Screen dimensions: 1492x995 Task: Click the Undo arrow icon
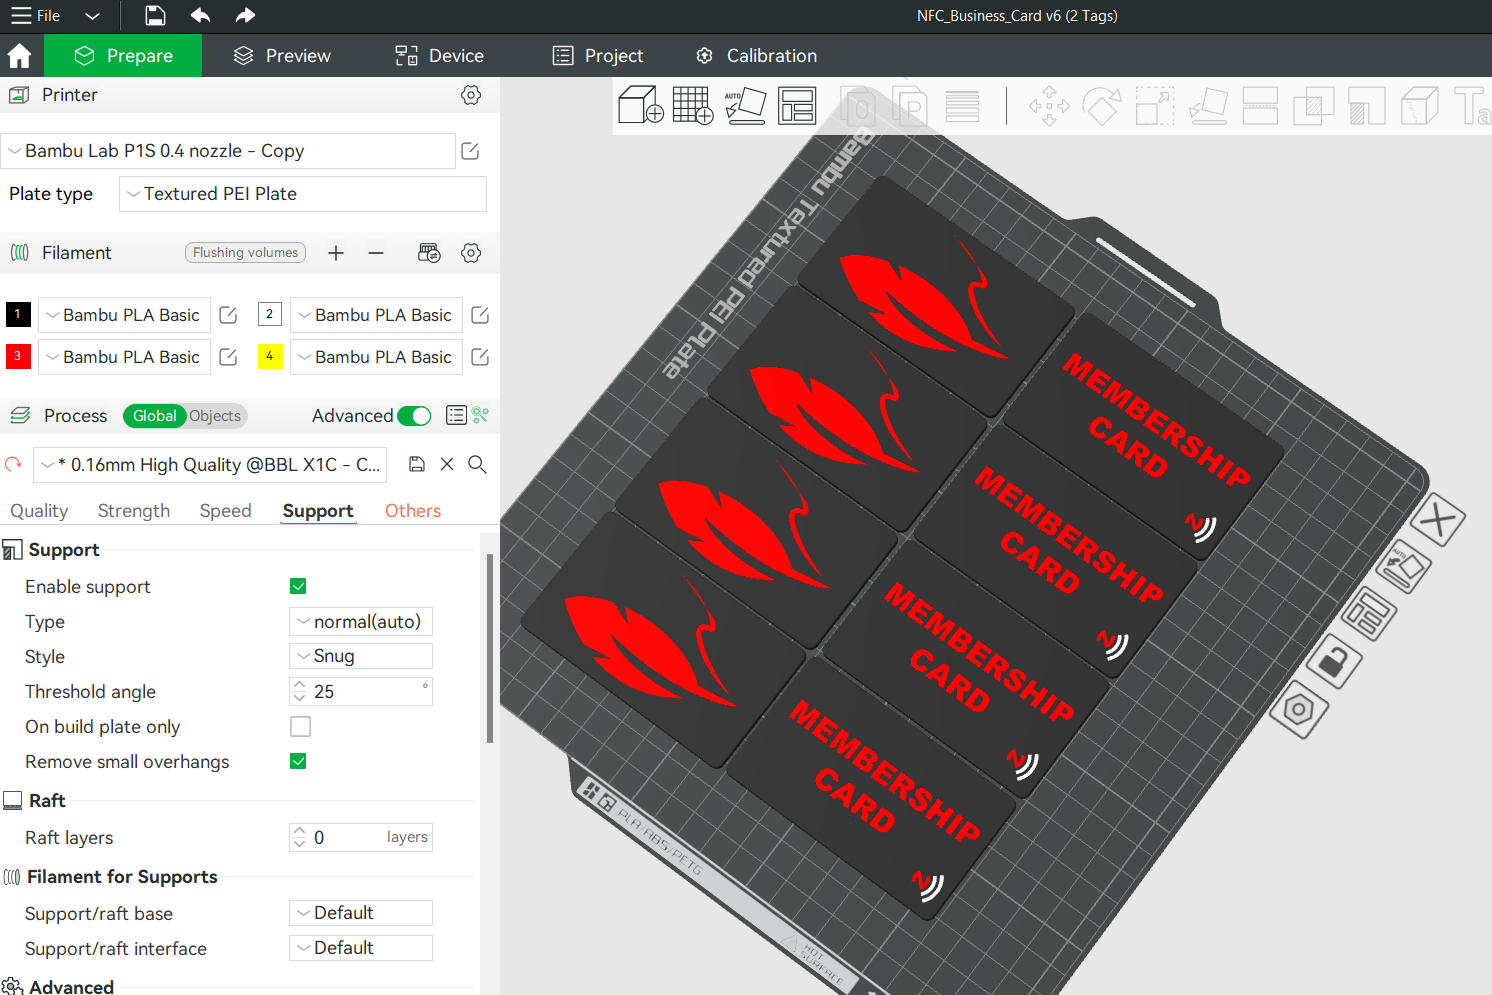click(200, 15)
